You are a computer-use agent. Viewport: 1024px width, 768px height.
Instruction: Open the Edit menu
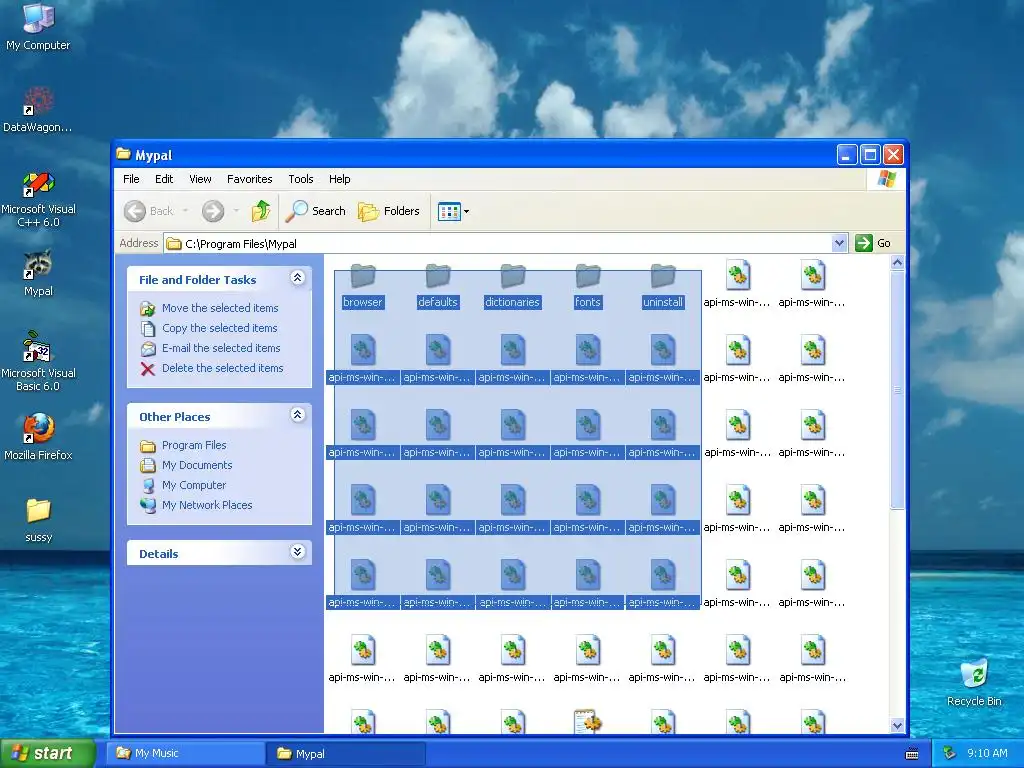[x=164, y=179]
